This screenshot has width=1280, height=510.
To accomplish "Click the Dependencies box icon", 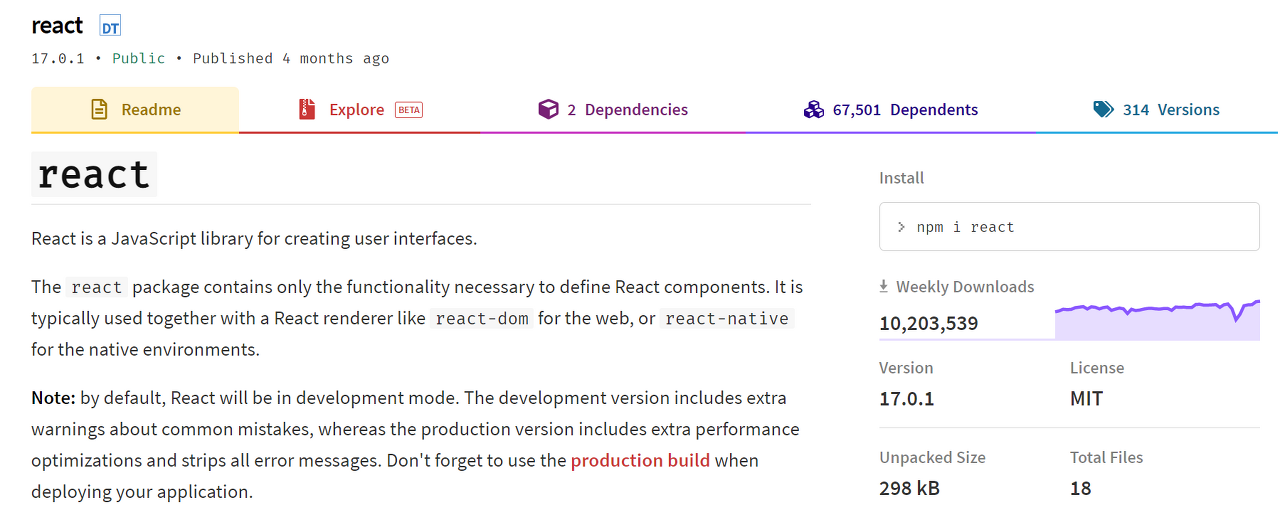I will 547,110.
